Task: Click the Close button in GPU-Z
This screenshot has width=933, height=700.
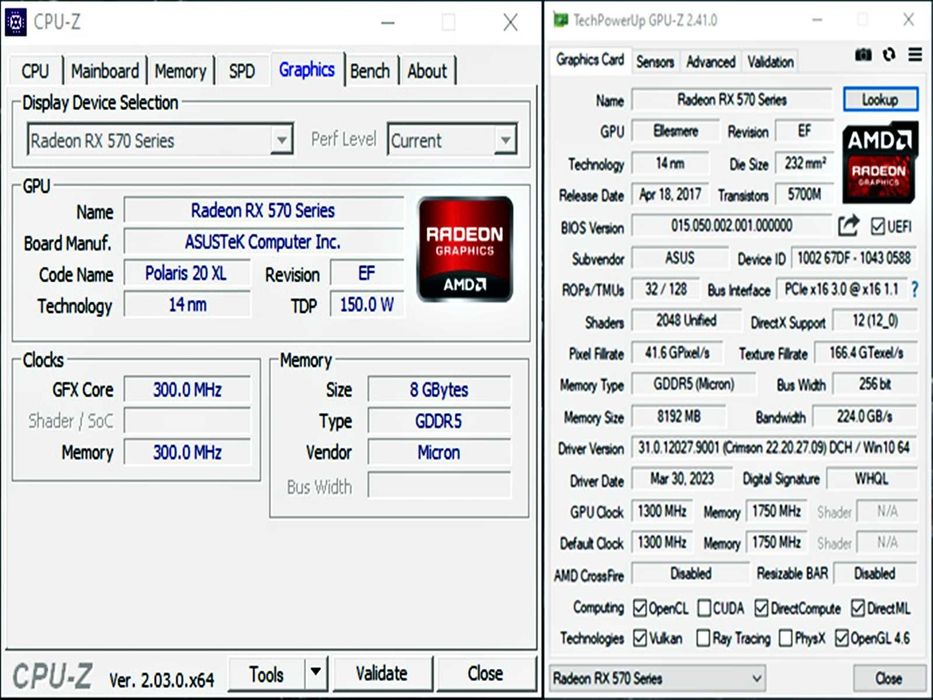Action: pyautogui.click(x=888, y=678)
